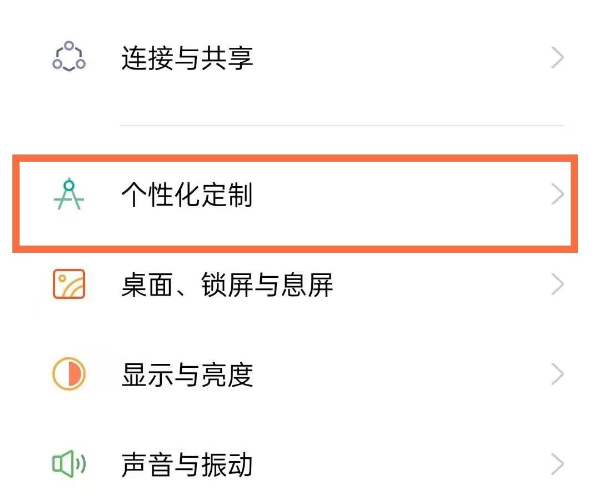Click the chevron beside 声音与振动
The height and width of the screenshot is (504, 596).
557,464
